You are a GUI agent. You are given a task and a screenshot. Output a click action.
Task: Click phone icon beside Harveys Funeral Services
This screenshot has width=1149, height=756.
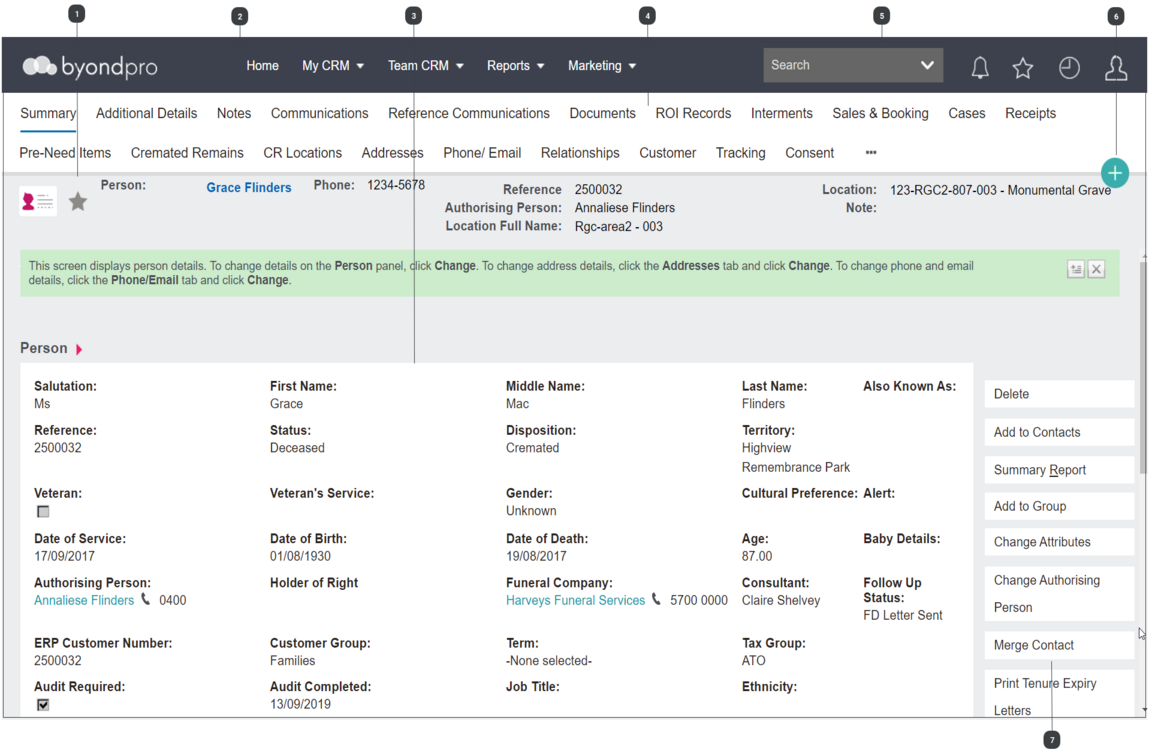click(657, 599)
